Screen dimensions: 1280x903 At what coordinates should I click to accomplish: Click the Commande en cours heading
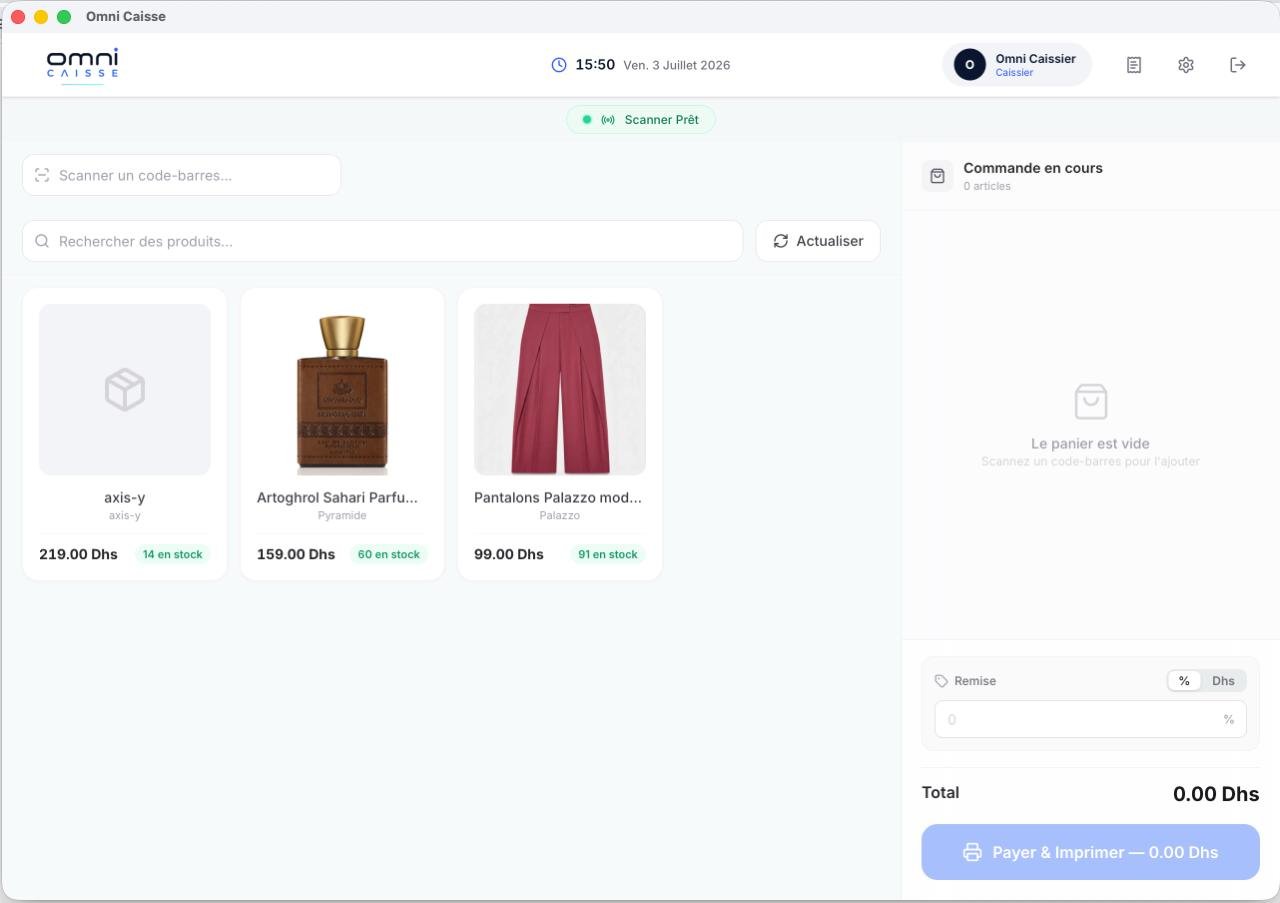click(x=1033, y=168)
